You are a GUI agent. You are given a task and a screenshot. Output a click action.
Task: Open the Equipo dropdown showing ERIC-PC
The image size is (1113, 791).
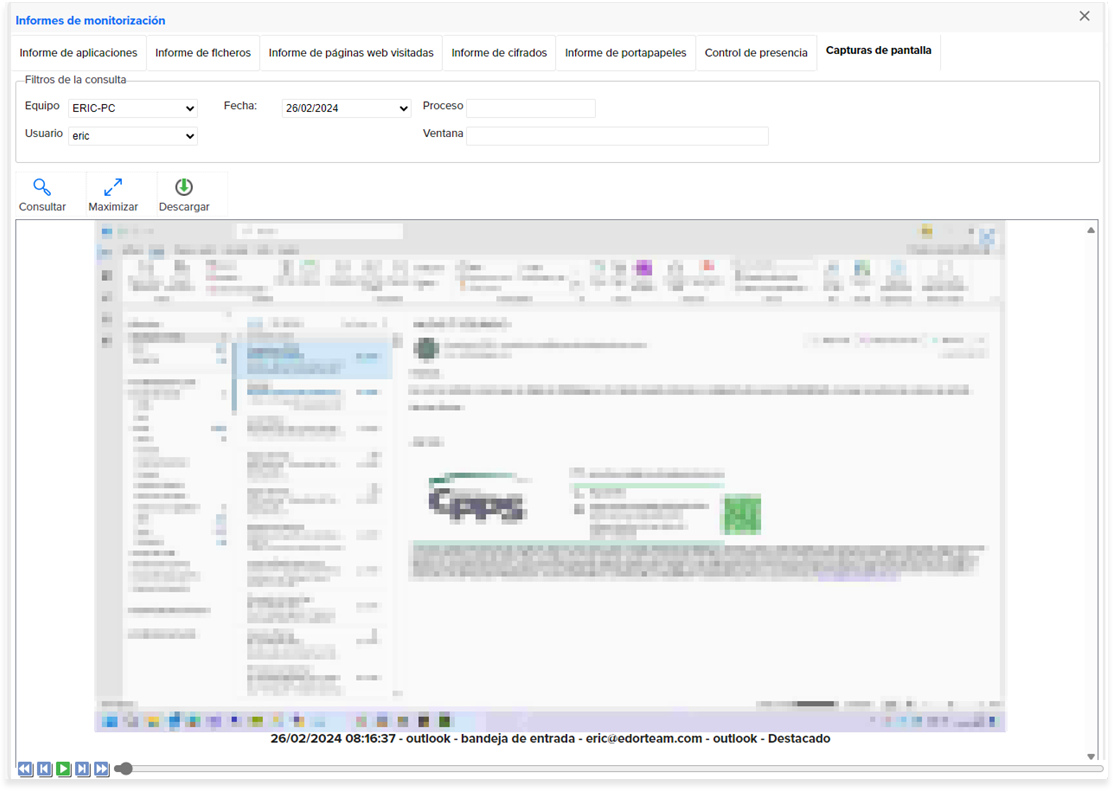point(133,108)
